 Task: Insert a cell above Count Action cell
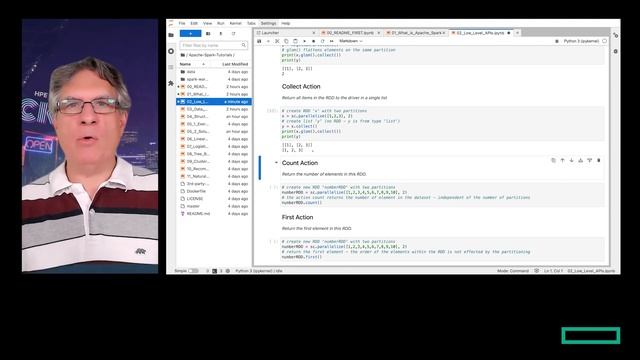coord(580,160)
